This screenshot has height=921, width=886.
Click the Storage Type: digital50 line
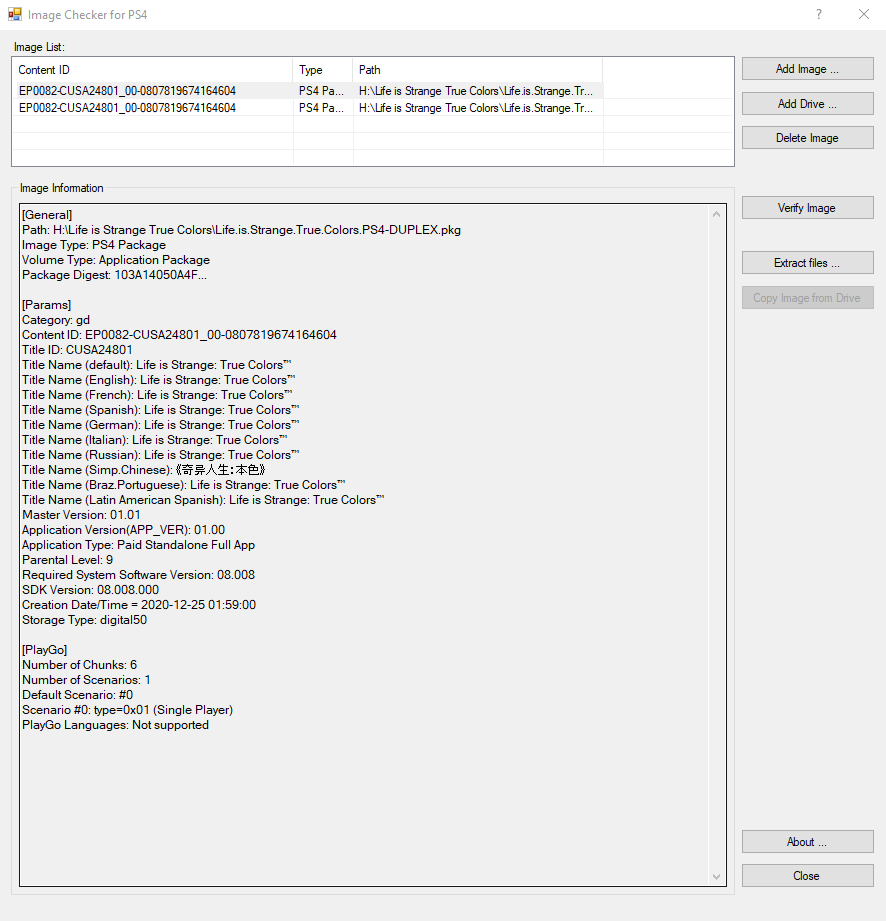(85, 620)
